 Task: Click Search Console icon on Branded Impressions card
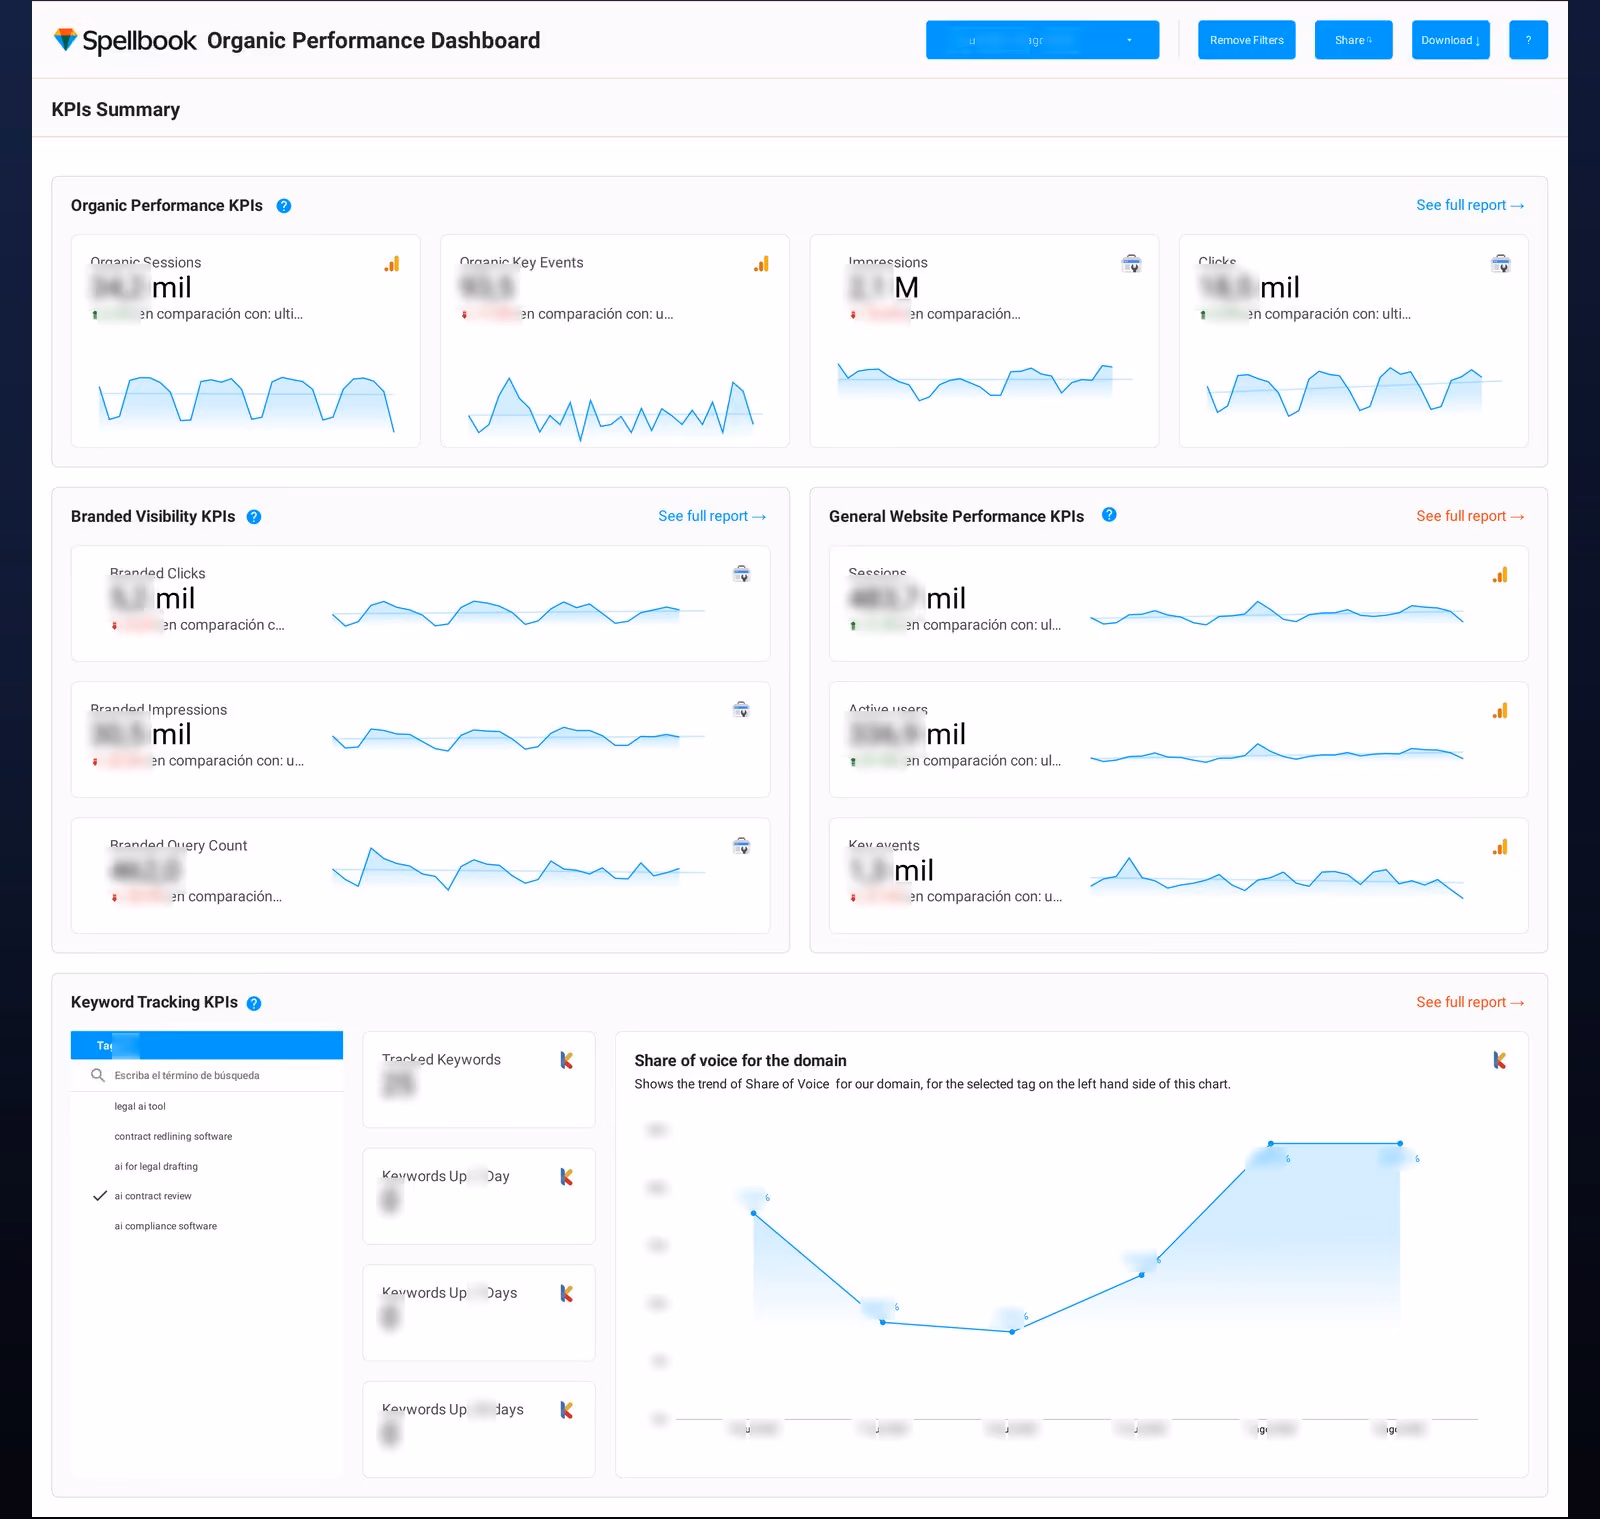[x=742, y=710]
